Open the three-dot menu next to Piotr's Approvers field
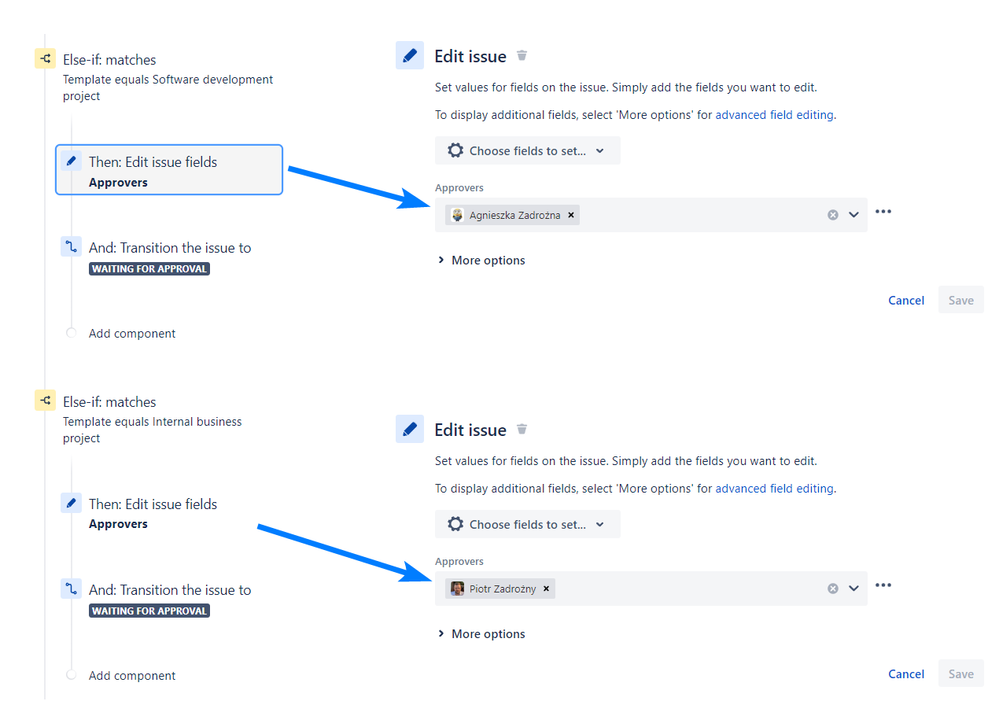Image resolution: width=999 pixels, height=724 pixels. (x=883, y=586)
